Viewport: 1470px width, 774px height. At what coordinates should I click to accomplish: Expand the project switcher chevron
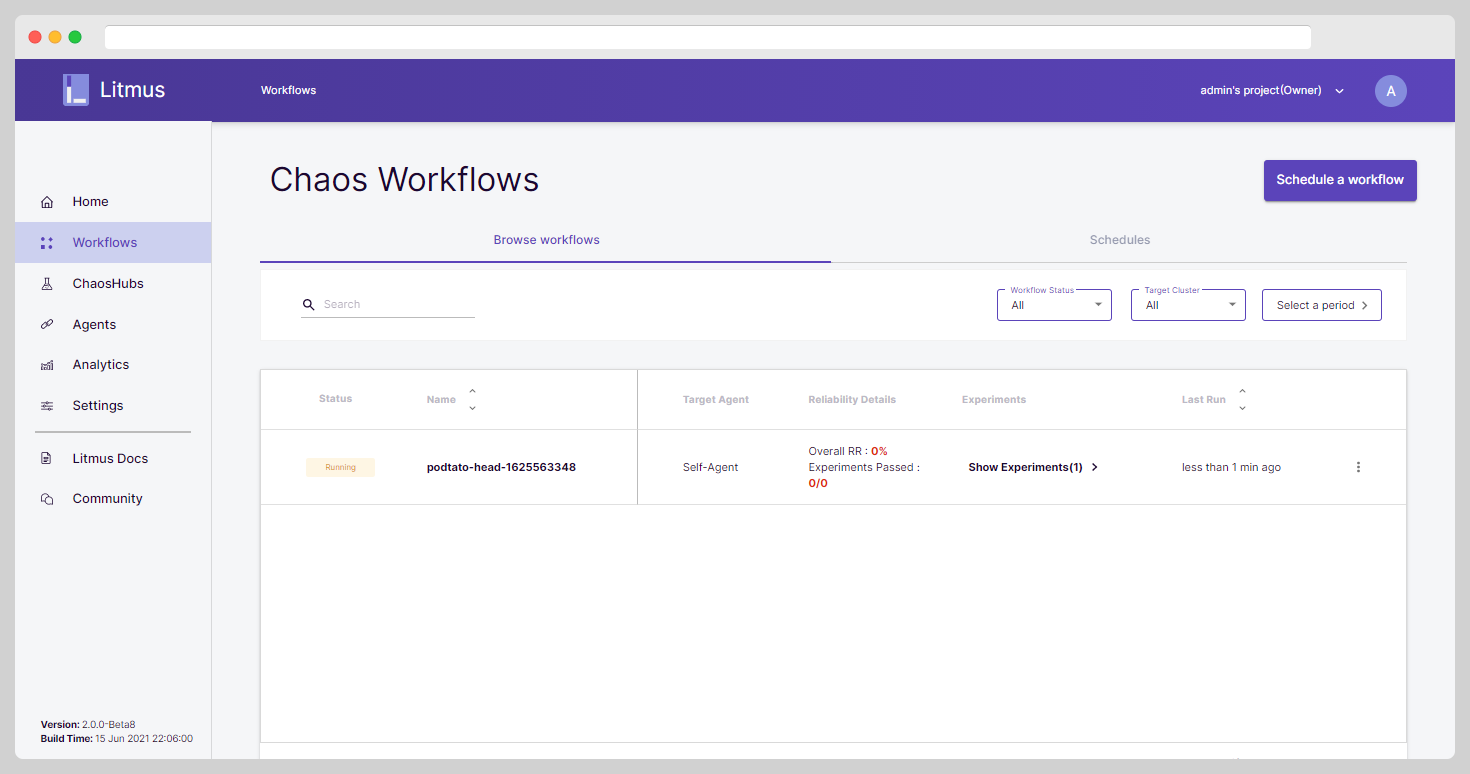(1340, 91)
